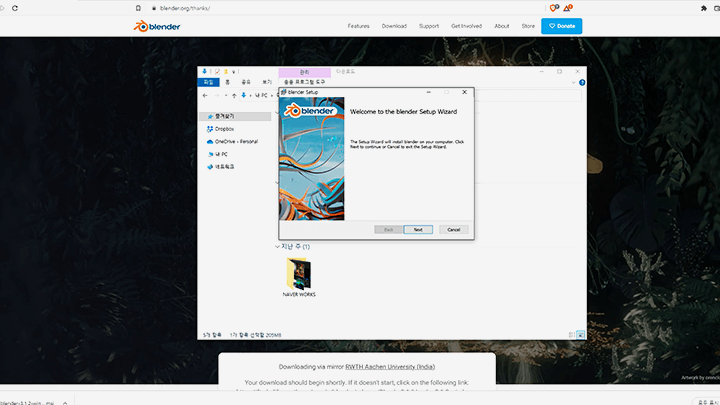Click the disabled Back button in Setup
720x405 pixels.
coord(388,230)
